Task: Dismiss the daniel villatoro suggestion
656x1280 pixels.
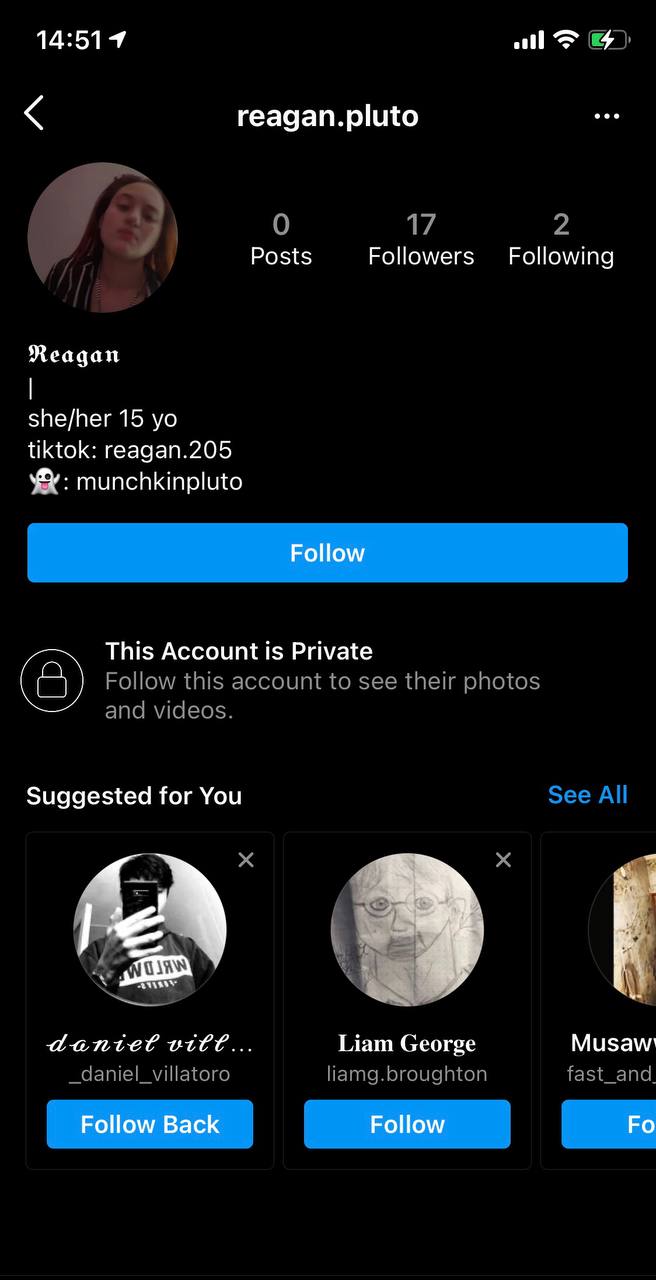Action: (246, 860)
